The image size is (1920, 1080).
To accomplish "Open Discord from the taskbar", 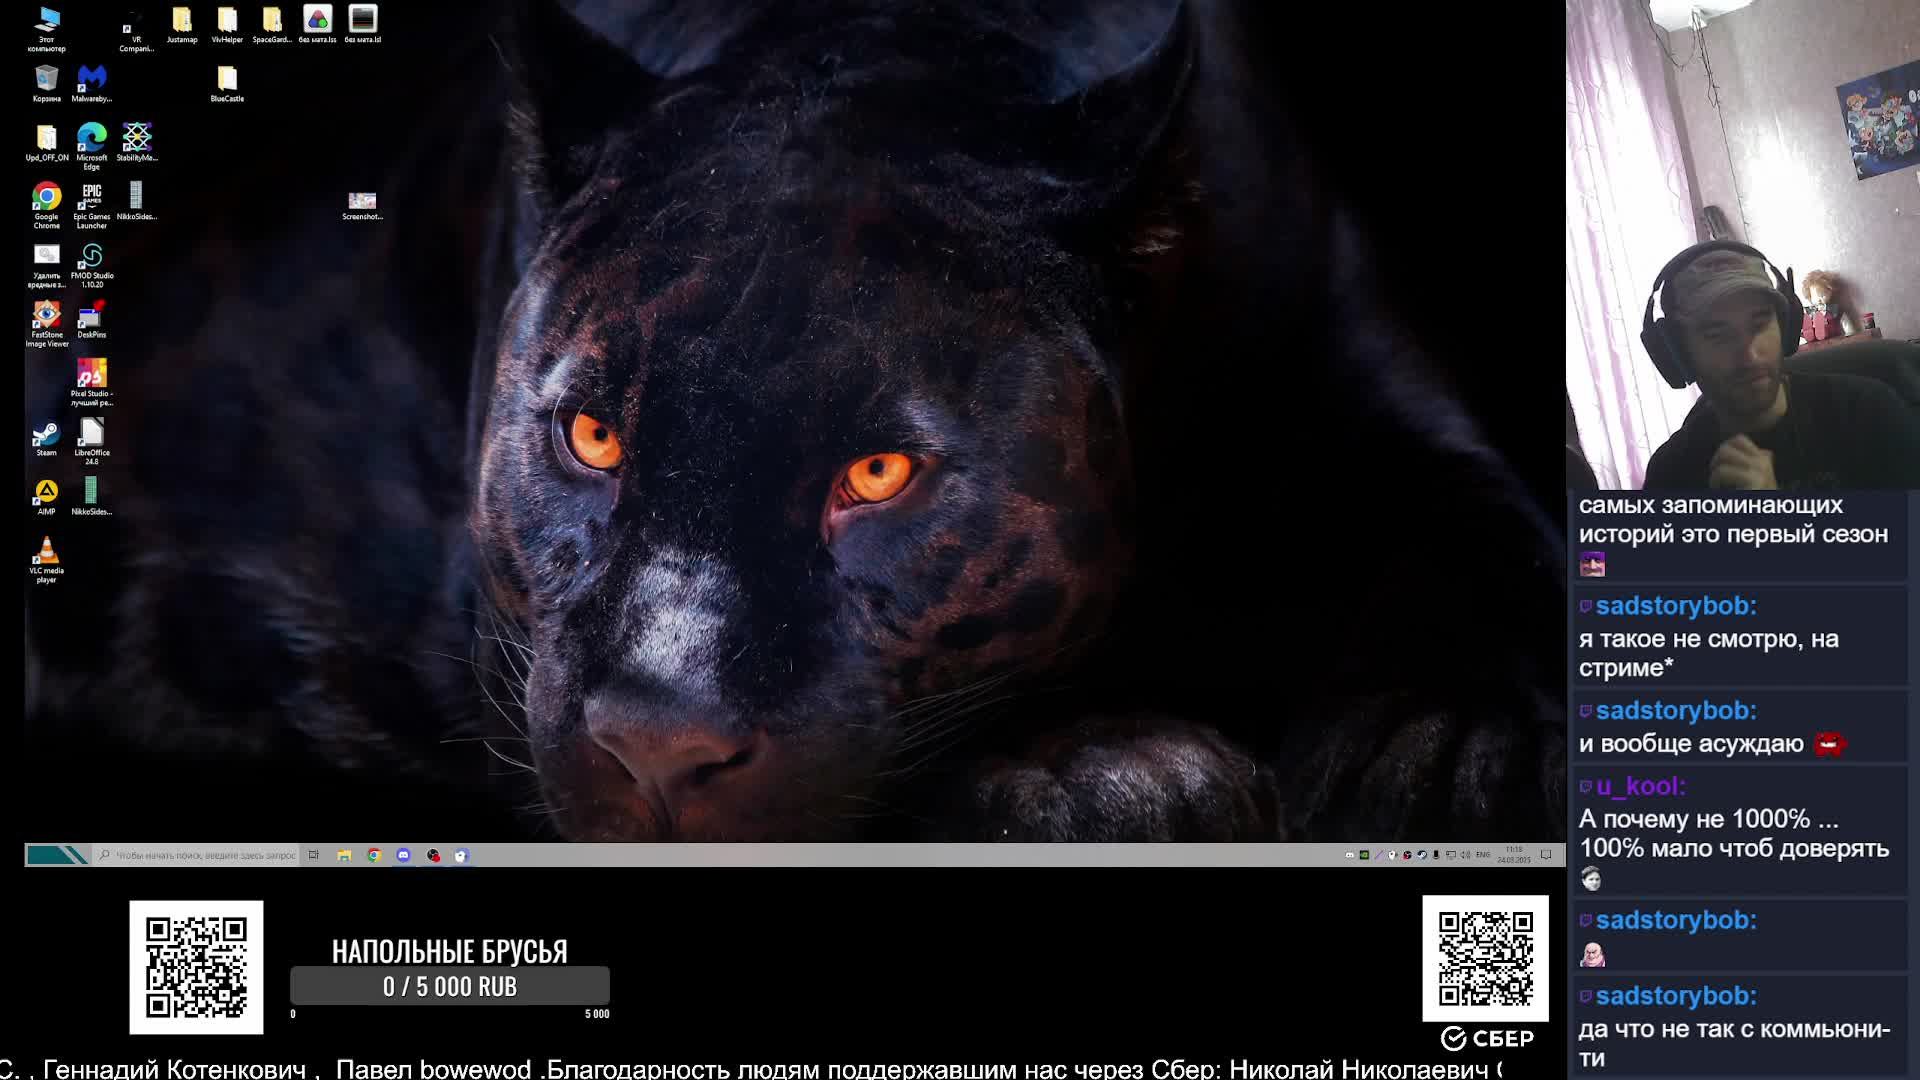I will pyautogui.click(x=403, y=855).
